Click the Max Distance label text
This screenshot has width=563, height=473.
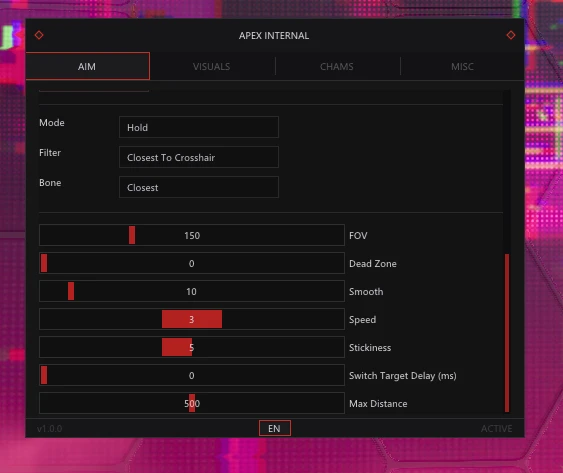coord(378,404)
